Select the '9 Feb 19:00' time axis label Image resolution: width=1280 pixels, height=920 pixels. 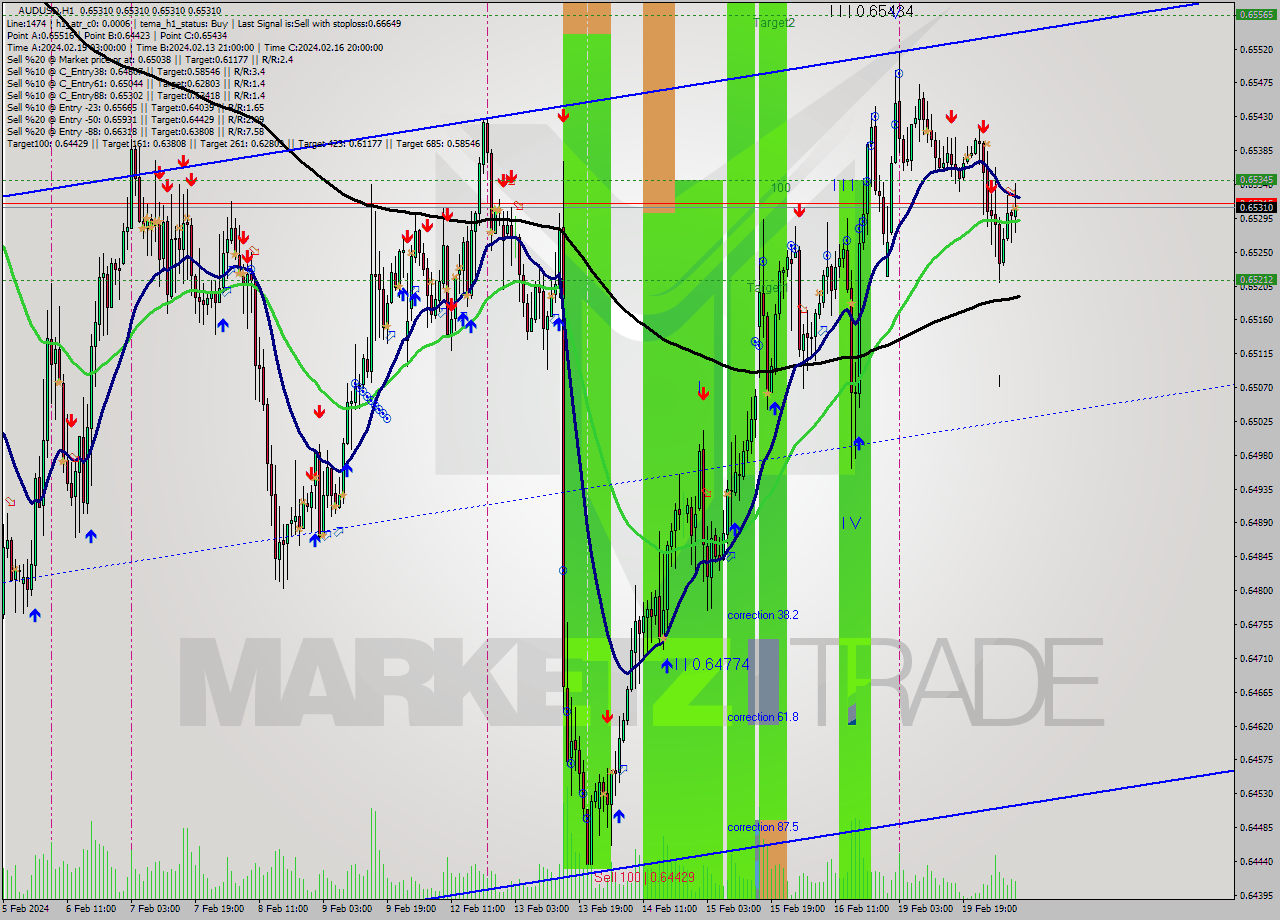coord(411,910)
